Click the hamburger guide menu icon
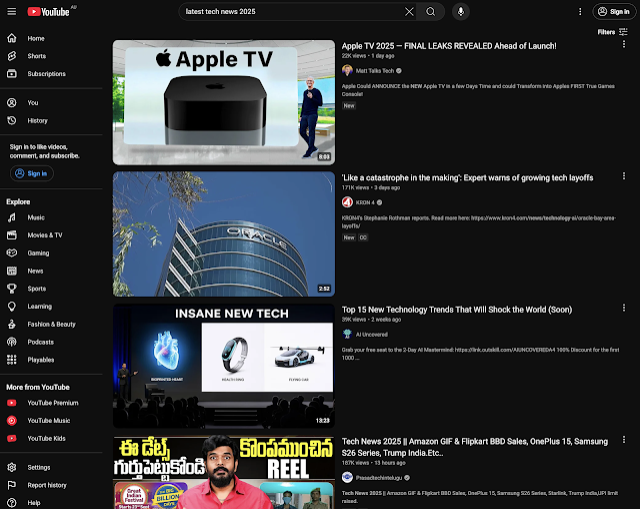640x509 pixels. (x=11, y=11)
